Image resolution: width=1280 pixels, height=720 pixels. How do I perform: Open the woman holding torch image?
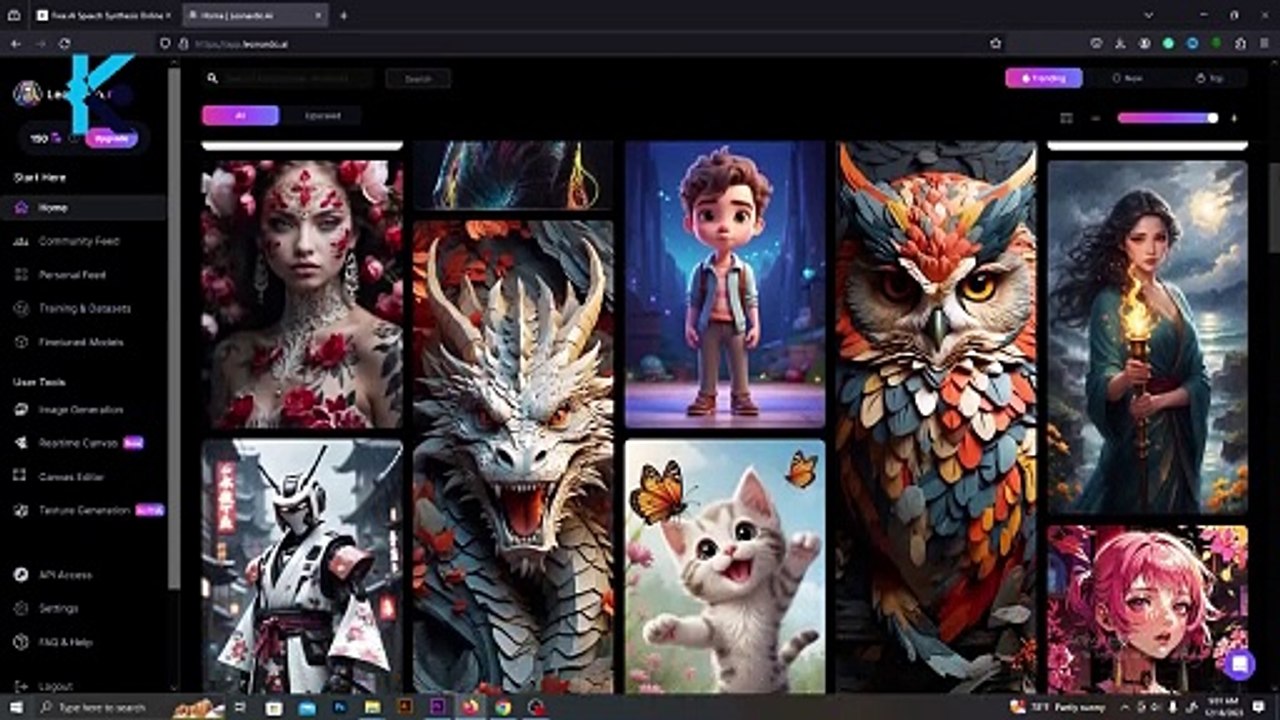click(1148, 337)
